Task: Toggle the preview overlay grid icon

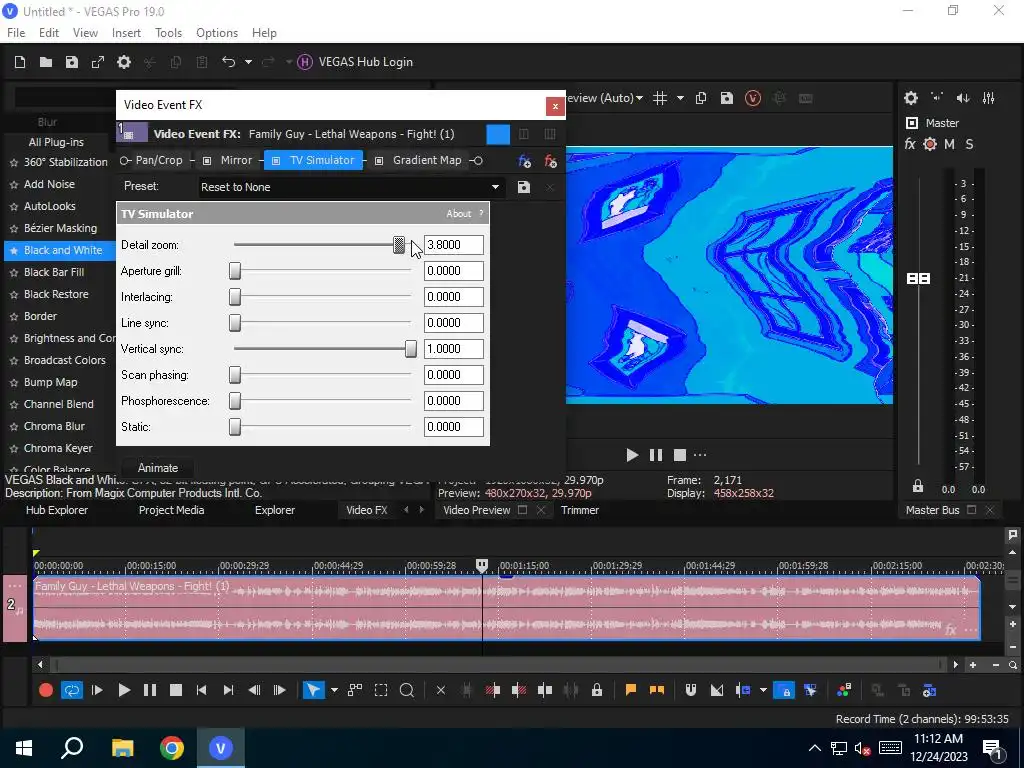Action: 660,98
